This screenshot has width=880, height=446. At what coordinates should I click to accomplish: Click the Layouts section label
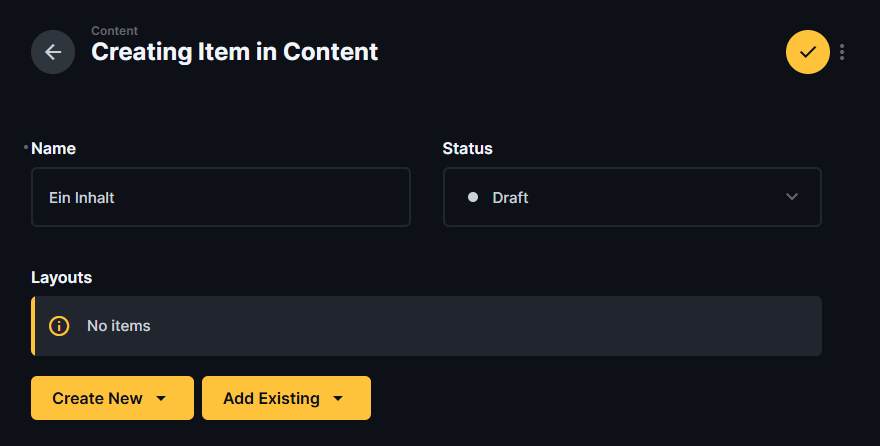pyautogui.click(x=62, y=277)
